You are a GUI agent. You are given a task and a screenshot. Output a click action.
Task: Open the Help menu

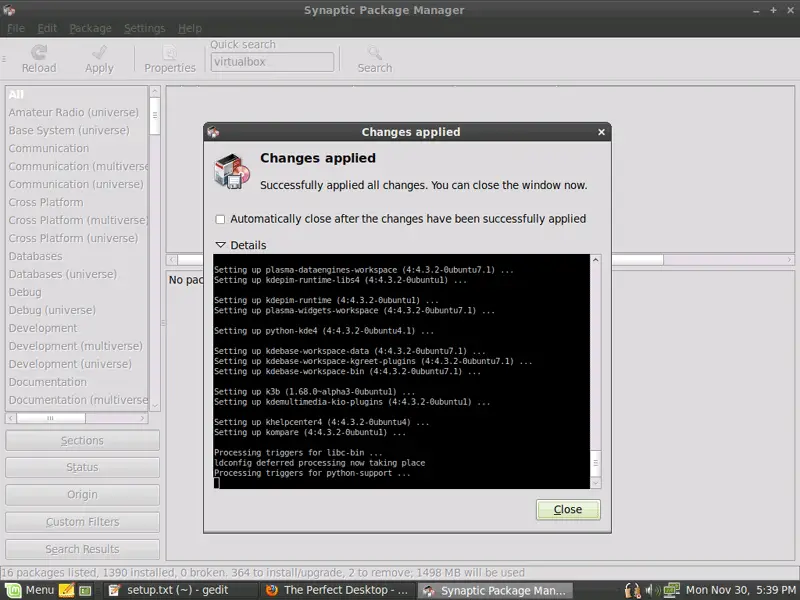pos(190,28)
